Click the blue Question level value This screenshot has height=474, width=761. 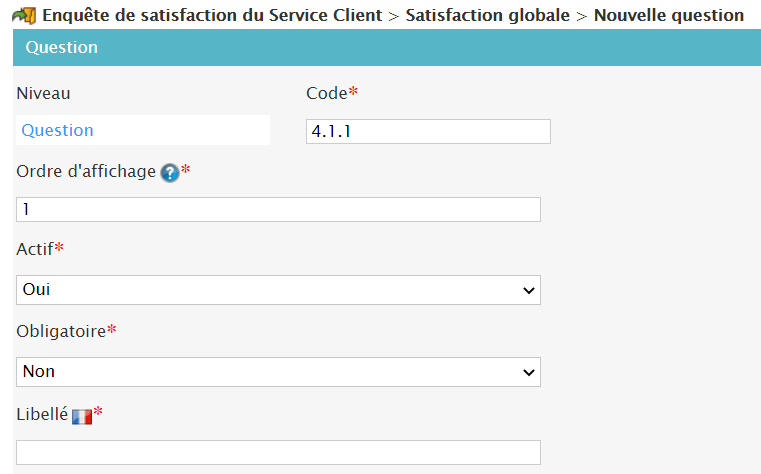(58, 130)
